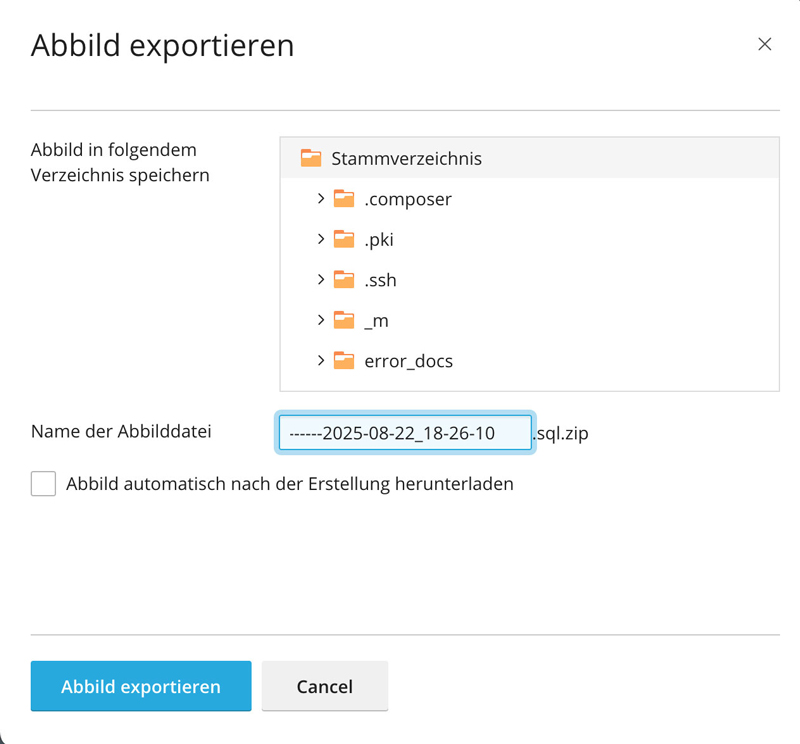Select the Stammverzeichnis root directory label
Screen dimensions: 800x744
(406, 158)
